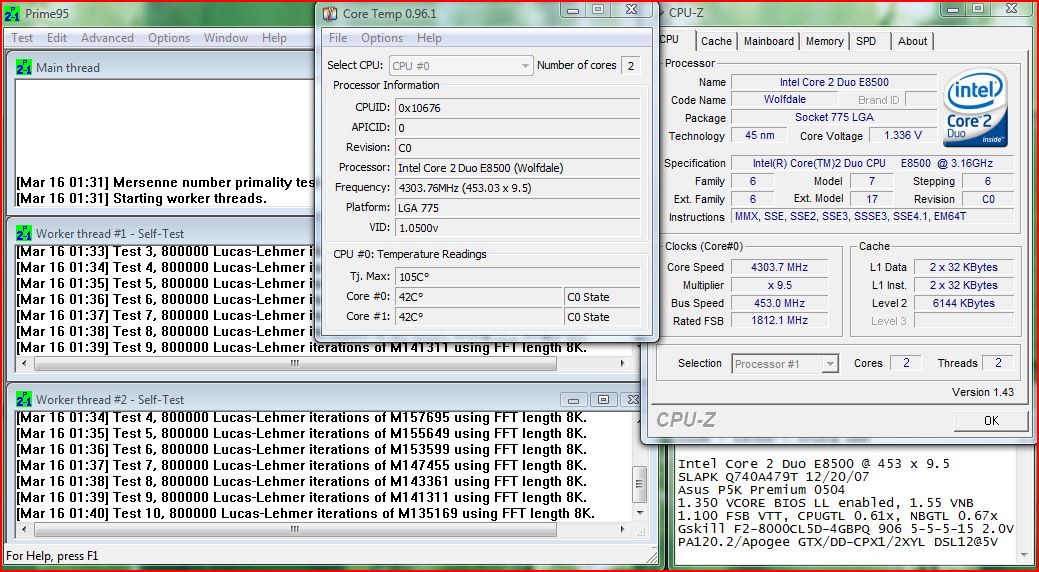Close the Worker thread #2 window
The image size is (1039, 572).
point(633,400)
